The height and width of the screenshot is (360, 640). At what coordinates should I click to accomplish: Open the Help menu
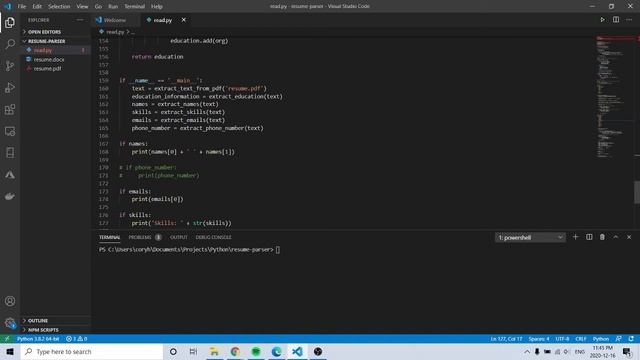(x=157, y=7)
